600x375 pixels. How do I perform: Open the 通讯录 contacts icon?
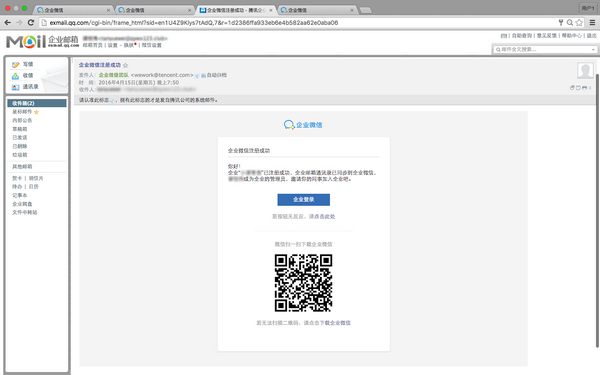tap(15, 87)
